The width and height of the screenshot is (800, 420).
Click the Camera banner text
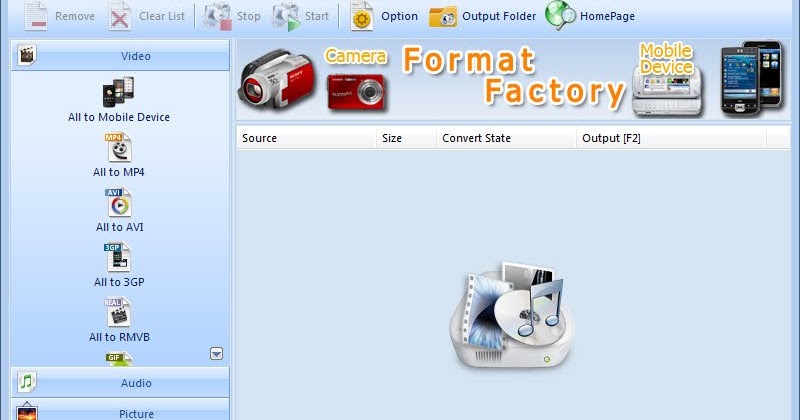pos(356,56)
